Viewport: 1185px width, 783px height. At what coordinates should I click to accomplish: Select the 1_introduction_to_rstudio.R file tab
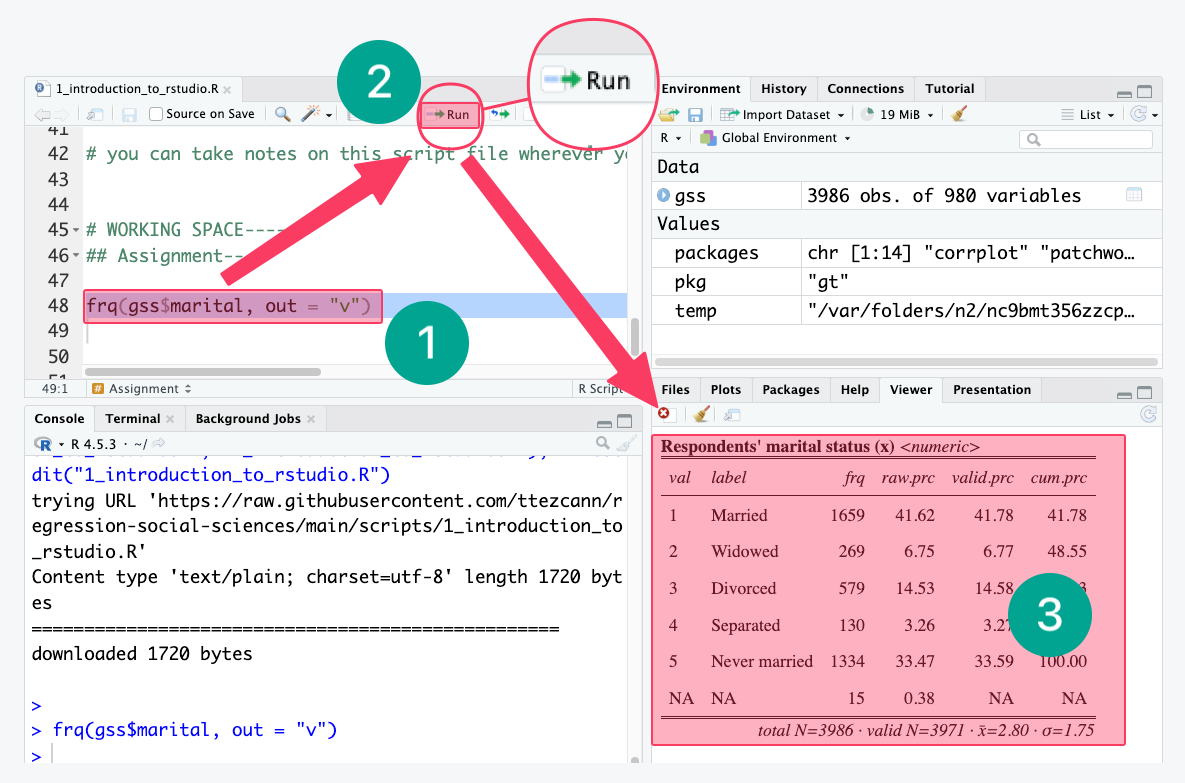[x=136, y=88]
